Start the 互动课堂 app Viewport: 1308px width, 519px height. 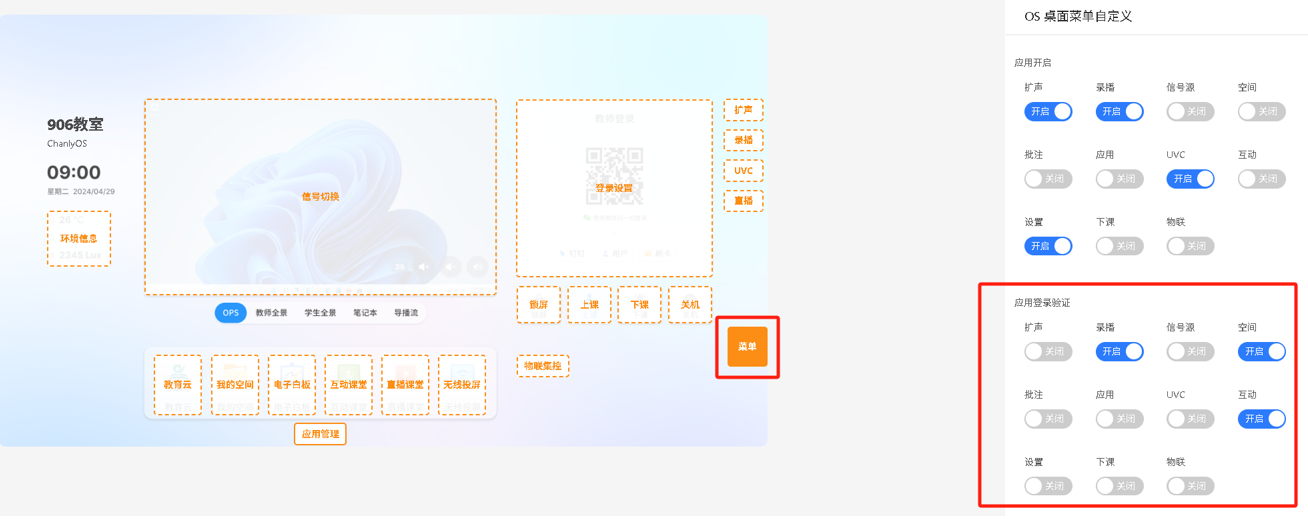[348, 385]
